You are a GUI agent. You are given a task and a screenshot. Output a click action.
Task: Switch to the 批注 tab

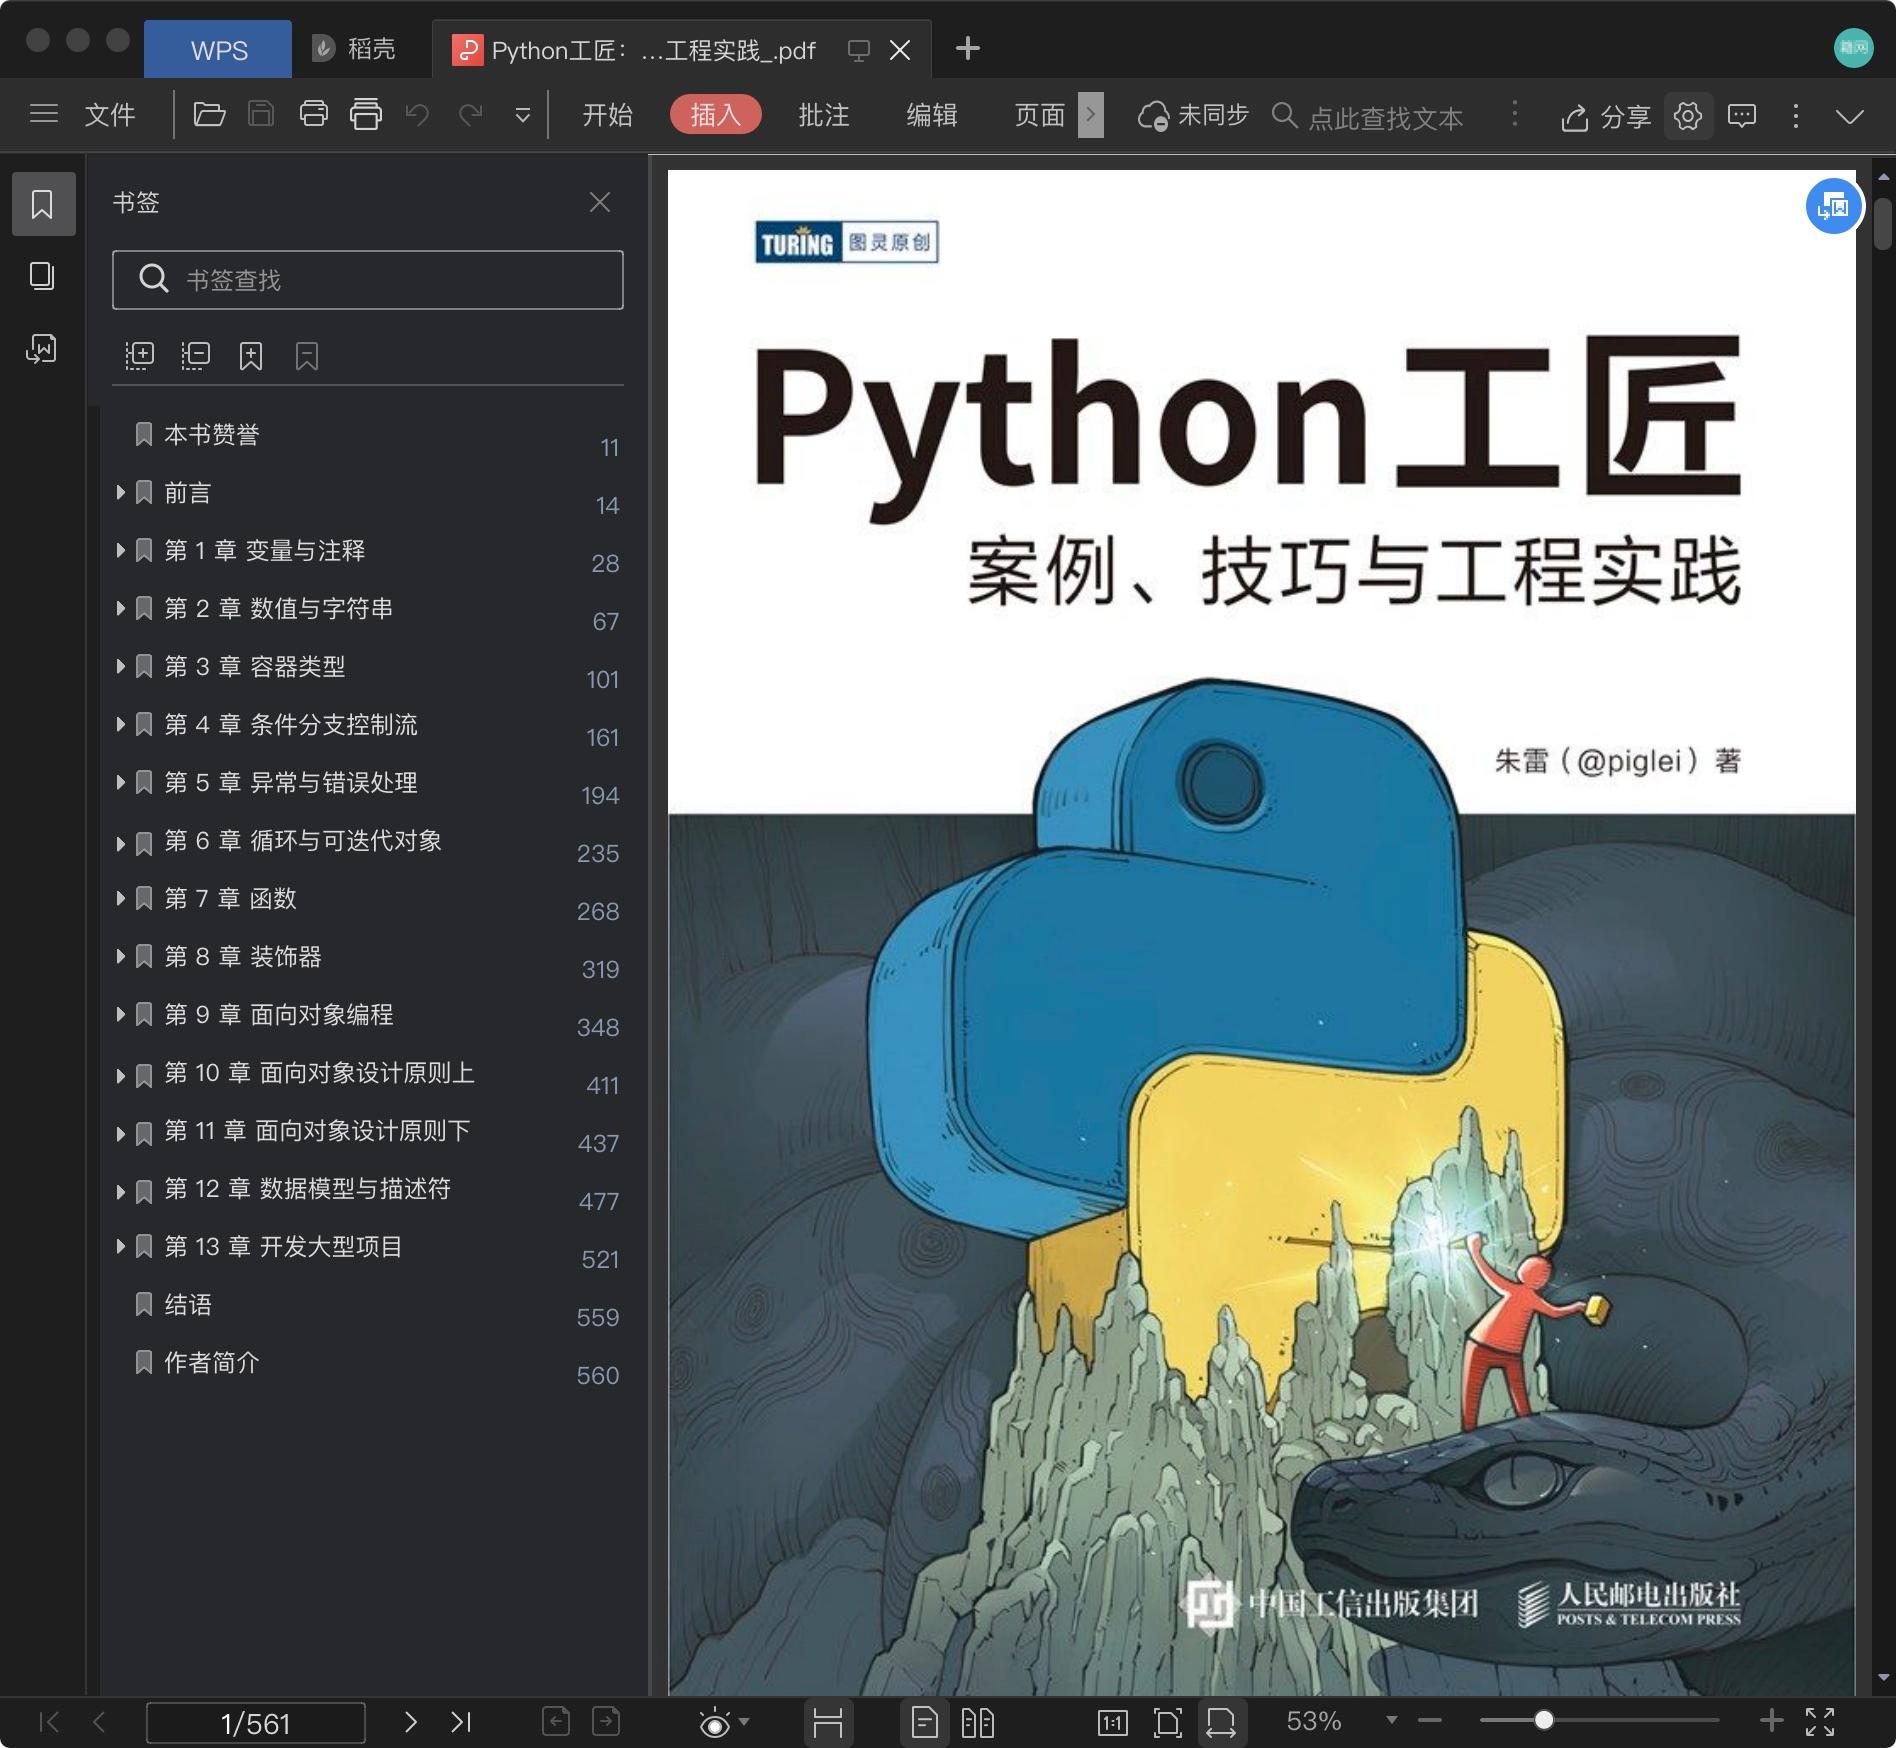pos(824,115)
